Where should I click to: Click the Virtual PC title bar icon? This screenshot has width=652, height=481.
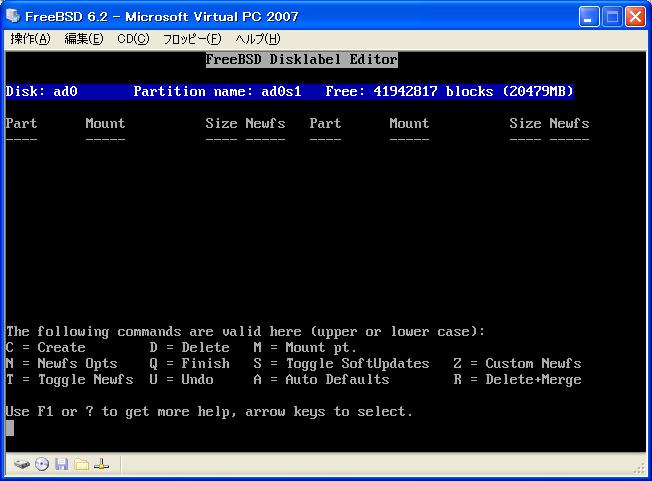tap(12, 16)
